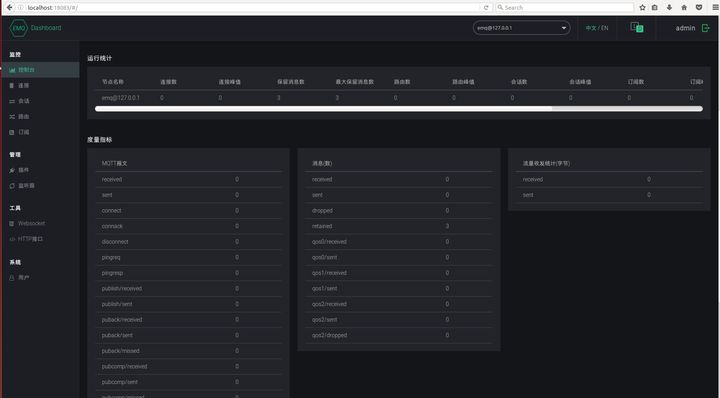Screen dimensions: 720x398
Task: Click the browser back arrow
Action: point(9,7)
